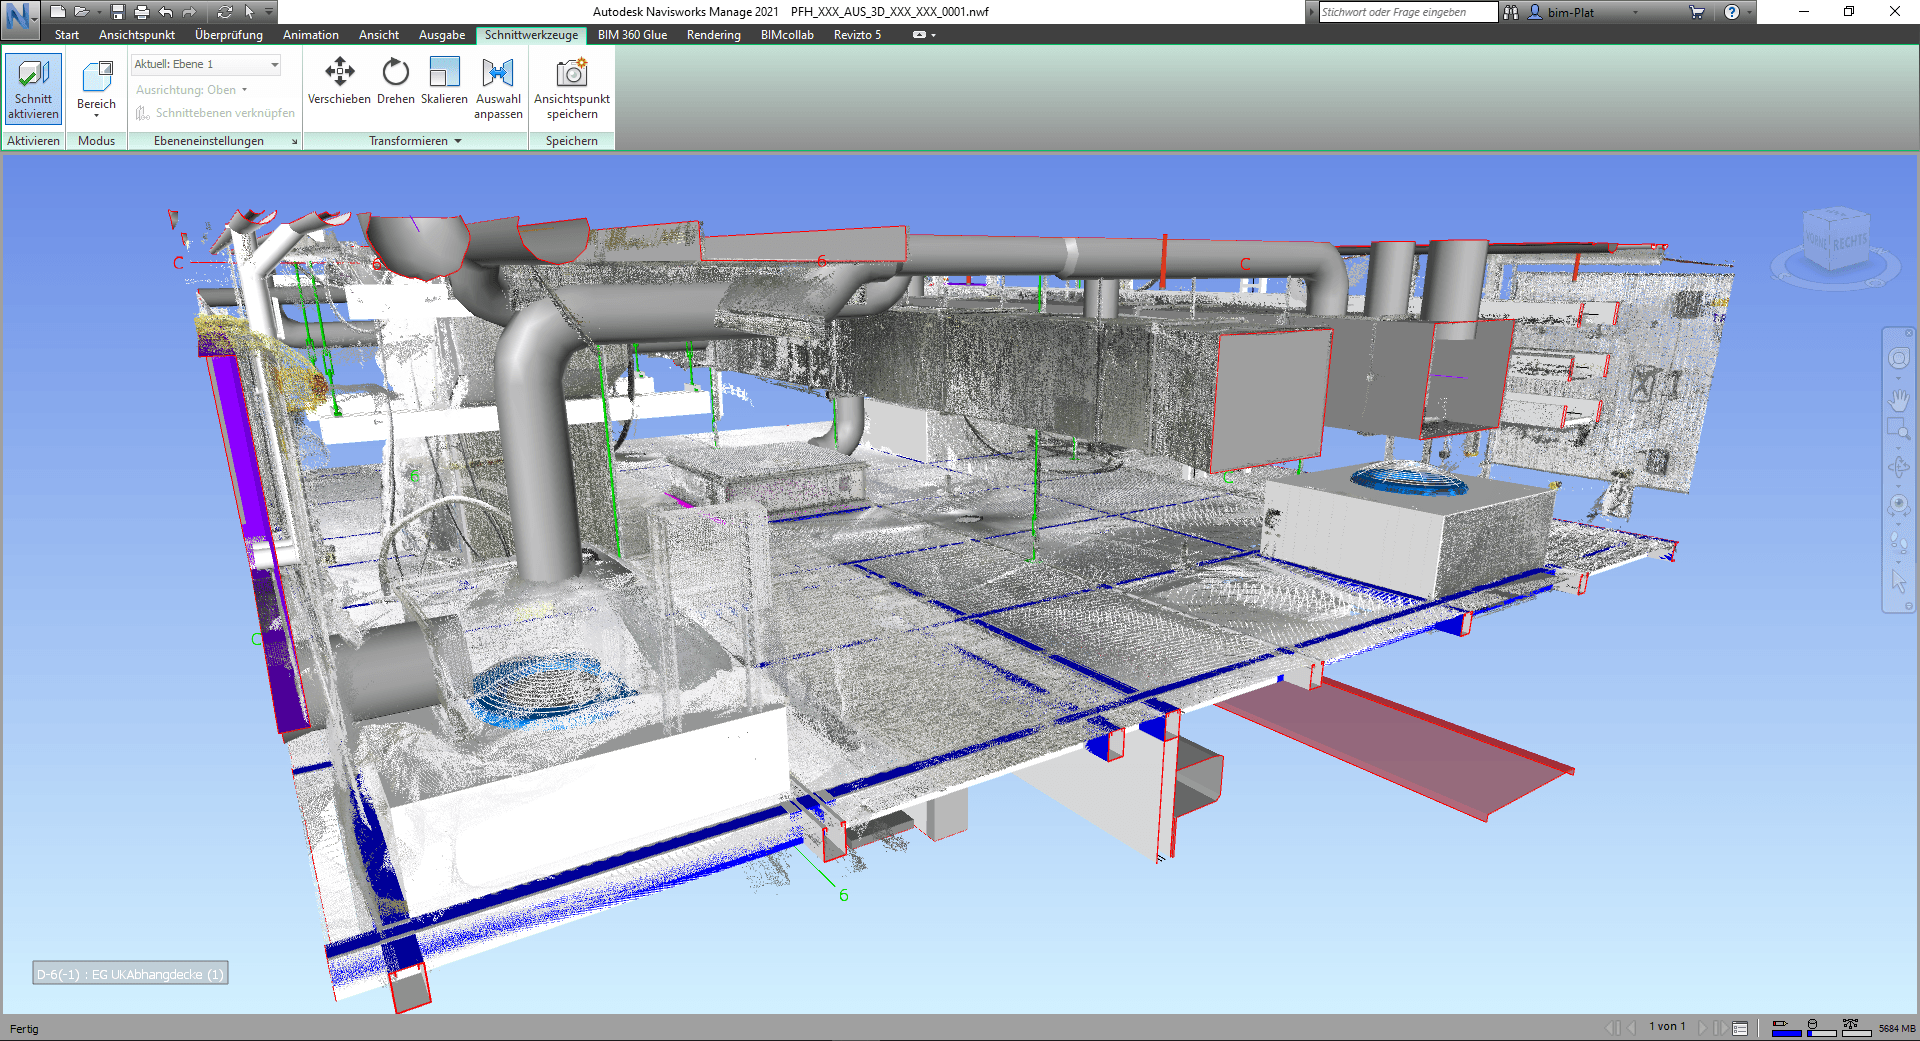Switch to the Rendering ribbon tab
Viewport: 1920px width, 1041px height.
[713, 35]
